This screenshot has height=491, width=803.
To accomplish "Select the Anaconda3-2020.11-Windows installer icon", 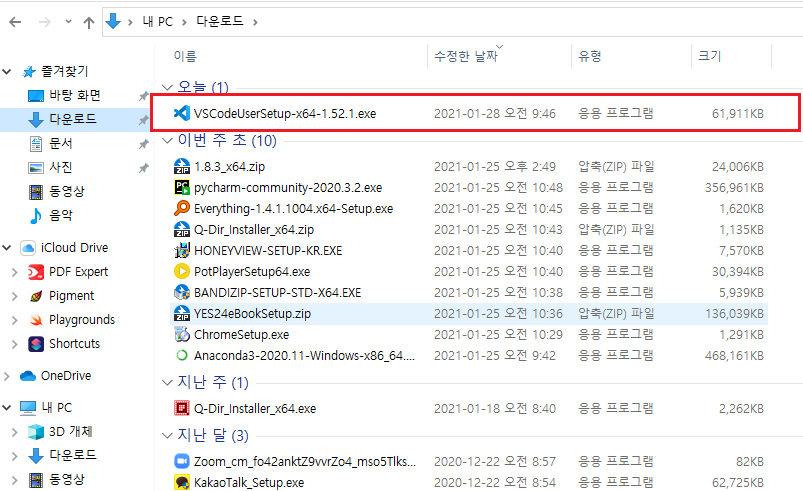I will point(182,355).
